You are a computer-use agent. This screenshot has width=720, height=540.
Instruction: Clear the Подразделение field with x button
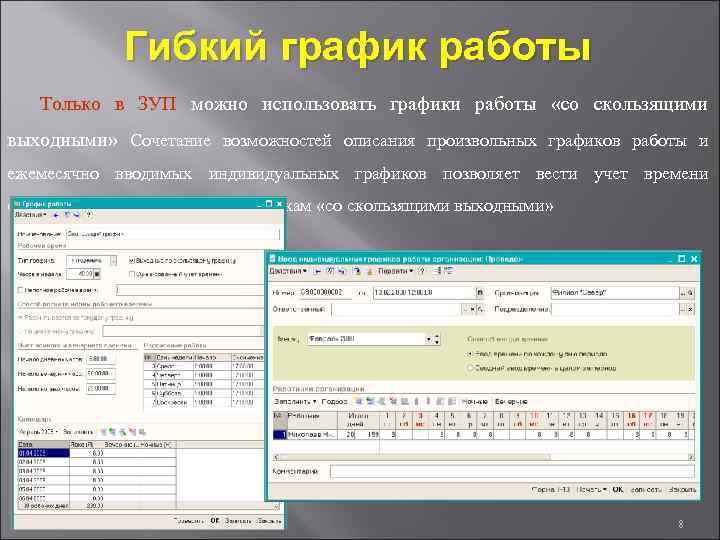pyautogui.click(x=691, y=309)
